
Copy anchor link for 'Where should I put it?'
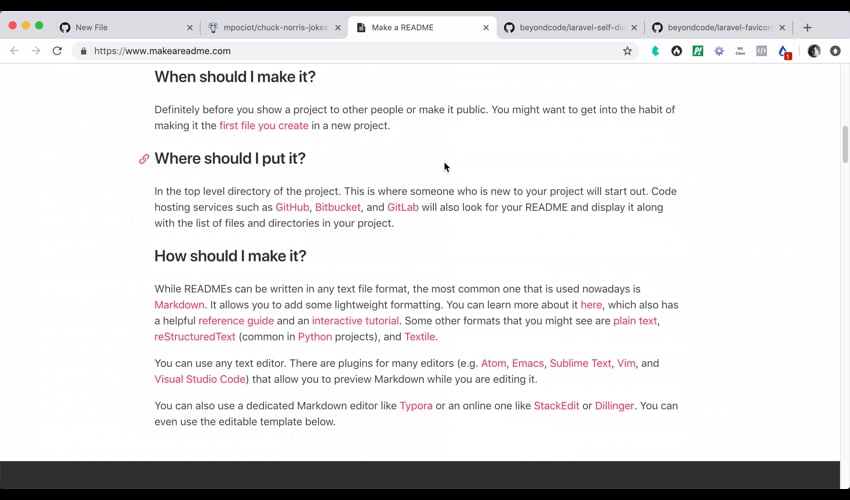coord(144,159)
